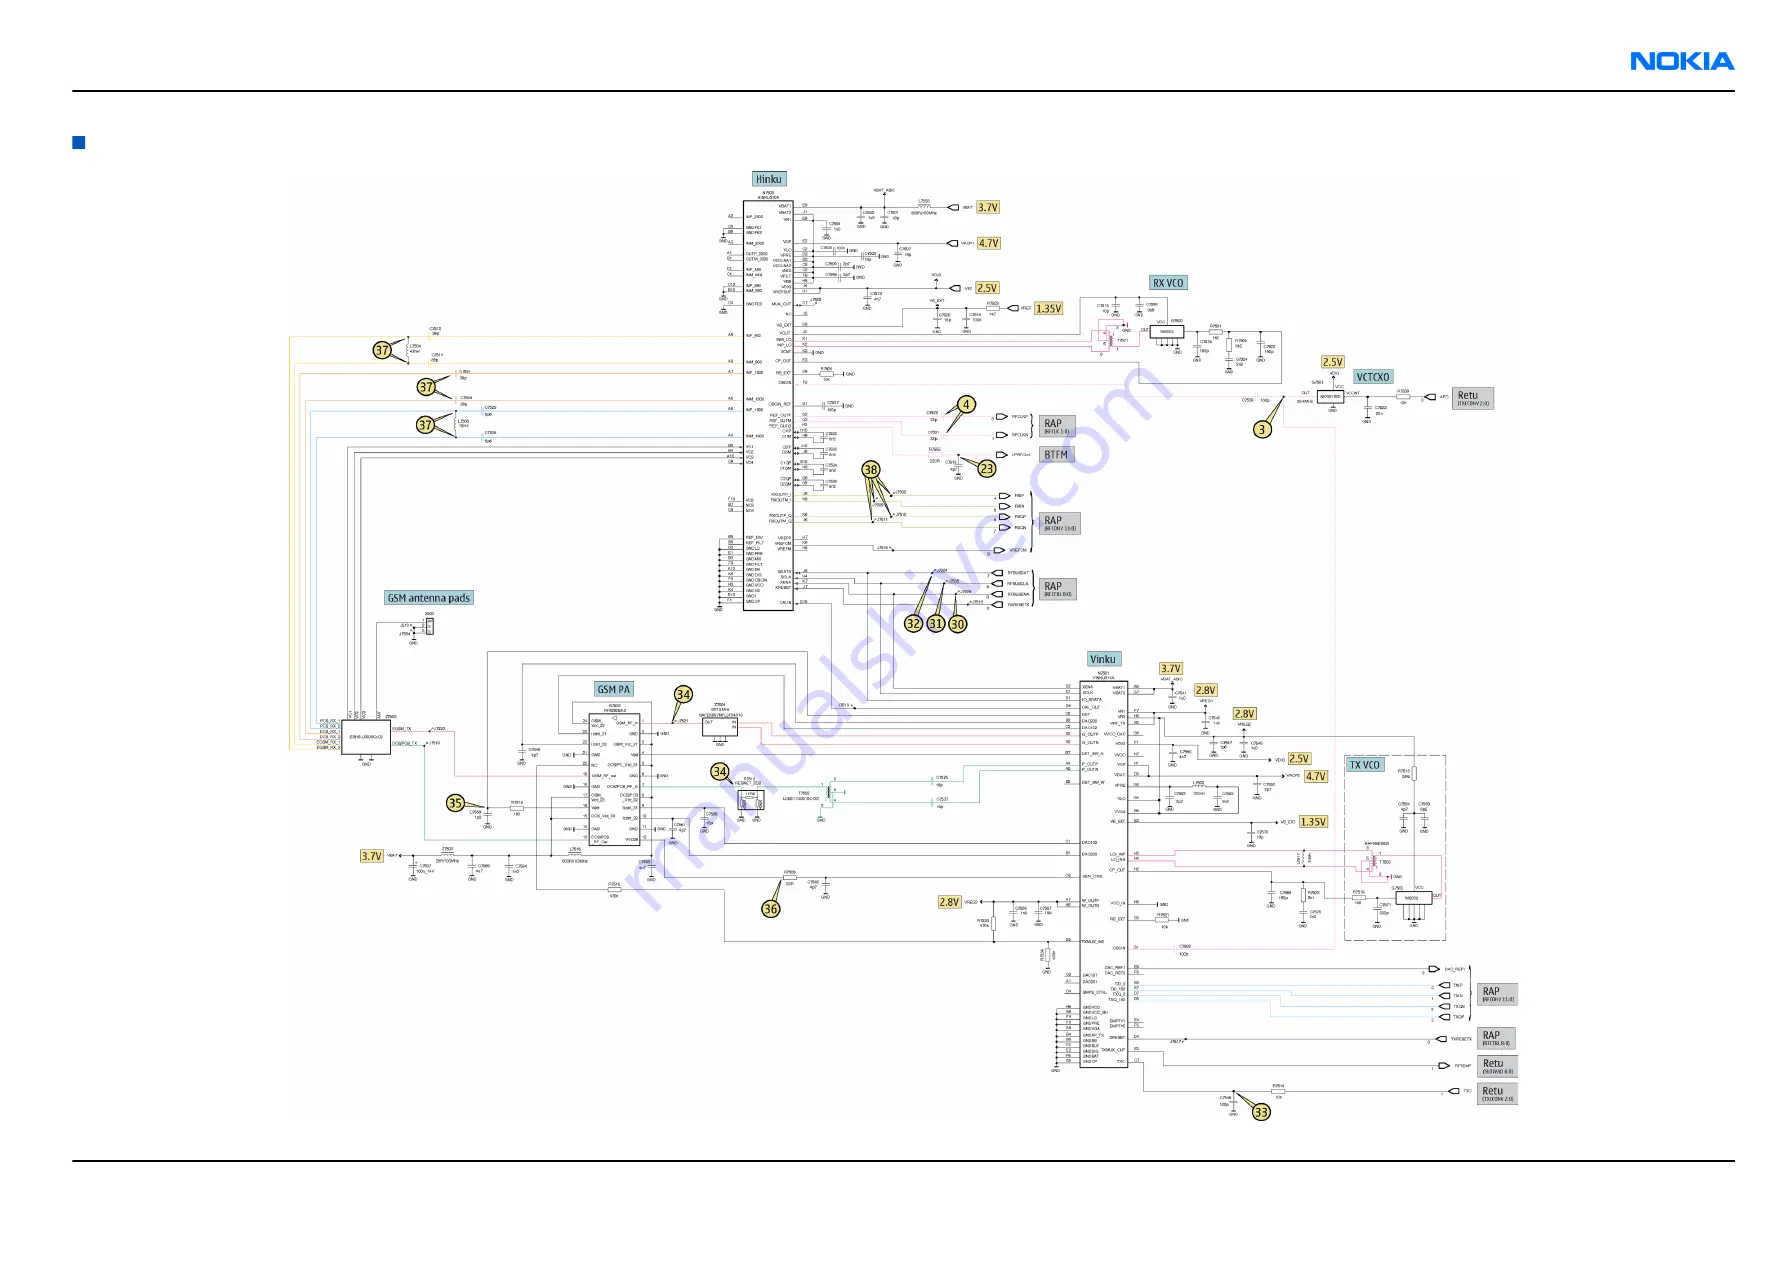Click measurement point marker 38
This screenshot has width=1786, height=1263.
point(871,469)
